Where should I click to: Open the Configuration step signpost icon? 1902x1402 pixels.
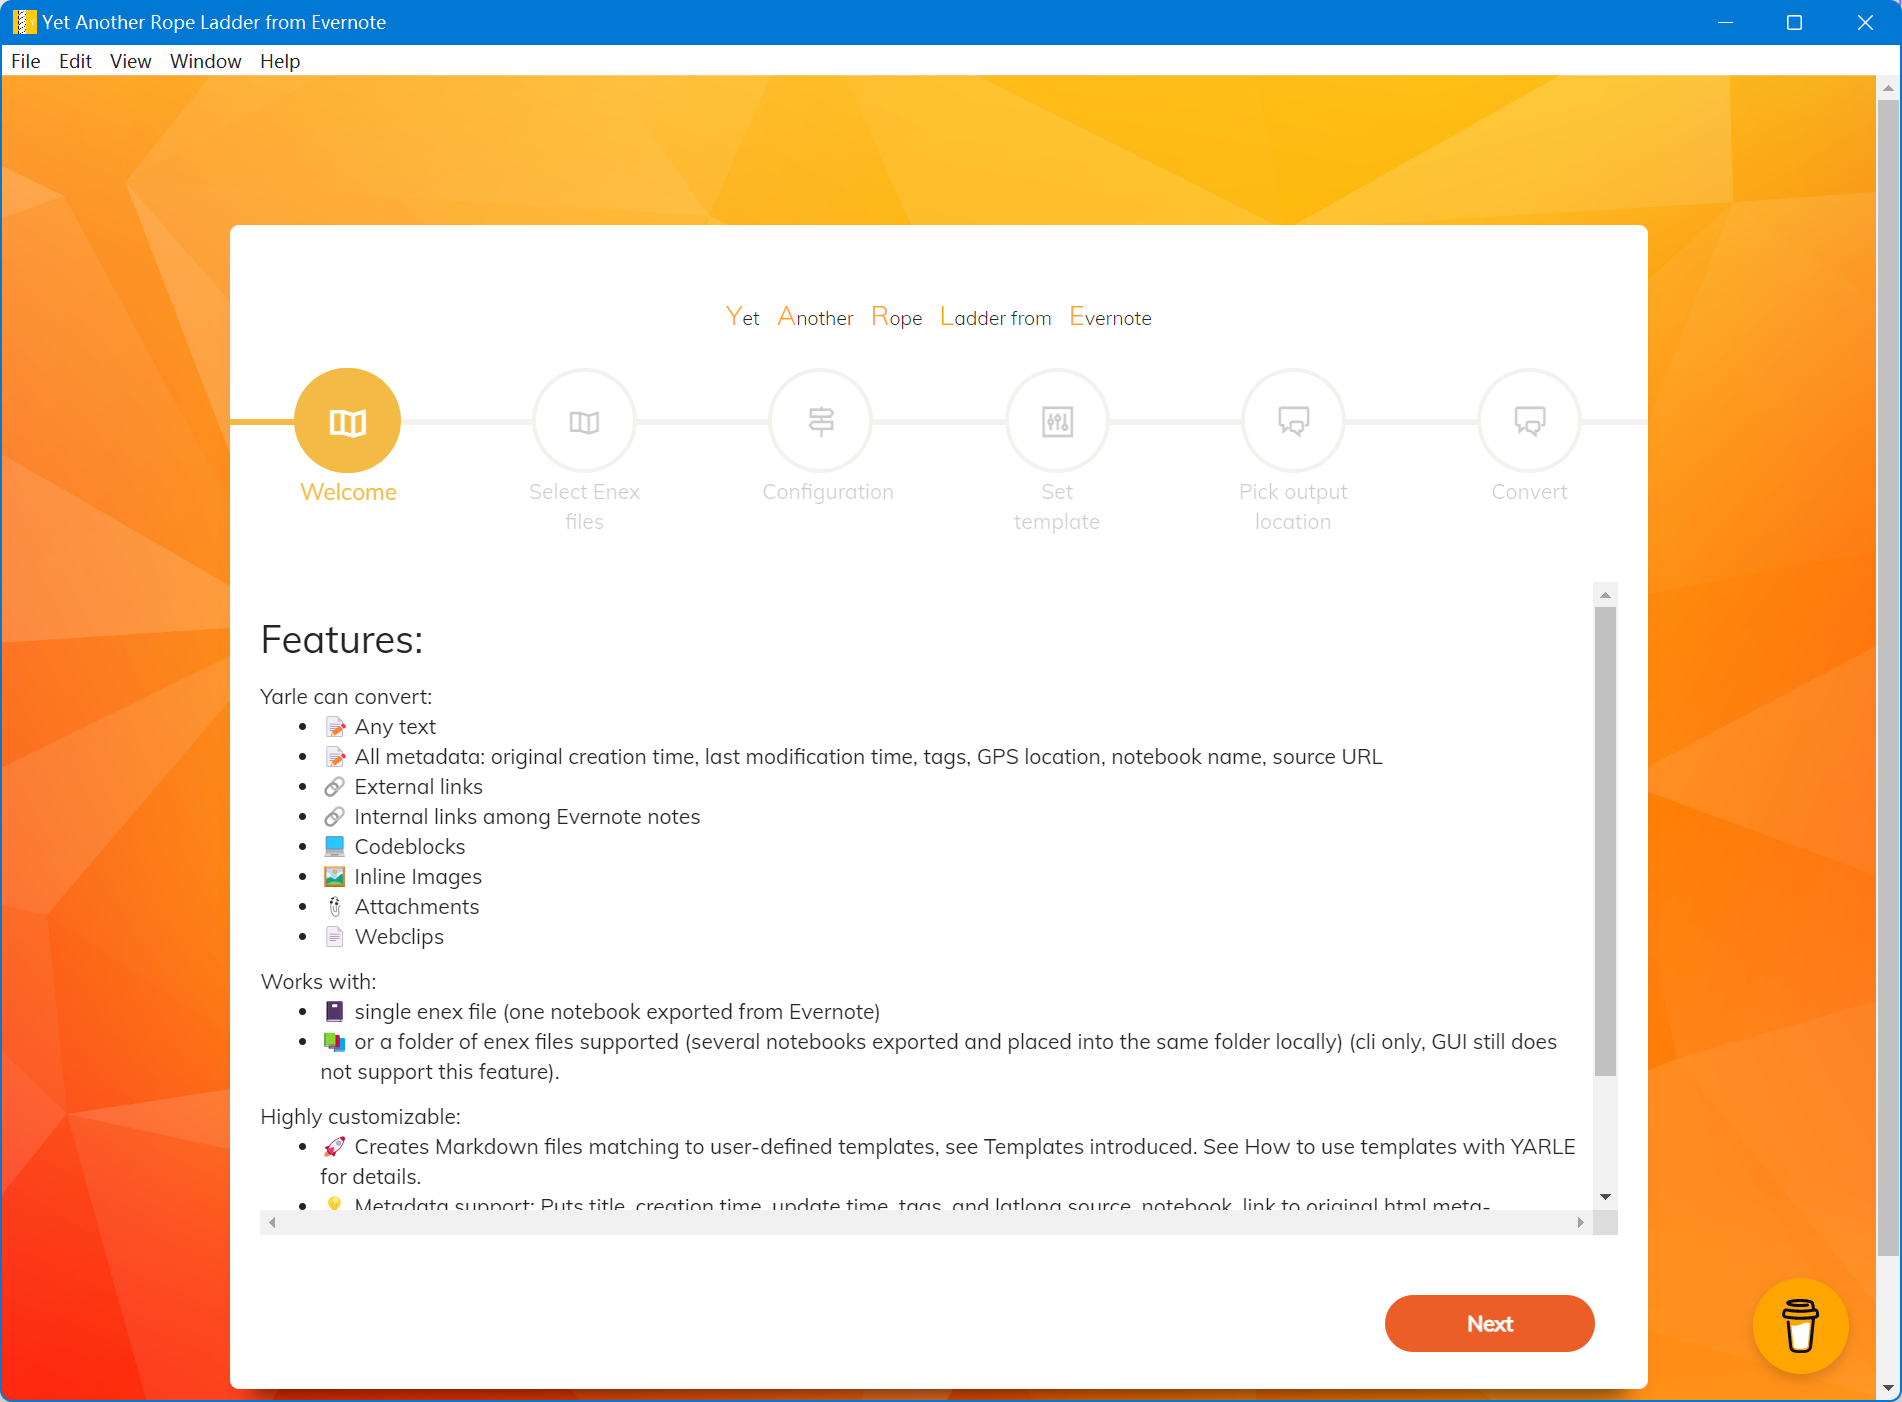820,421
